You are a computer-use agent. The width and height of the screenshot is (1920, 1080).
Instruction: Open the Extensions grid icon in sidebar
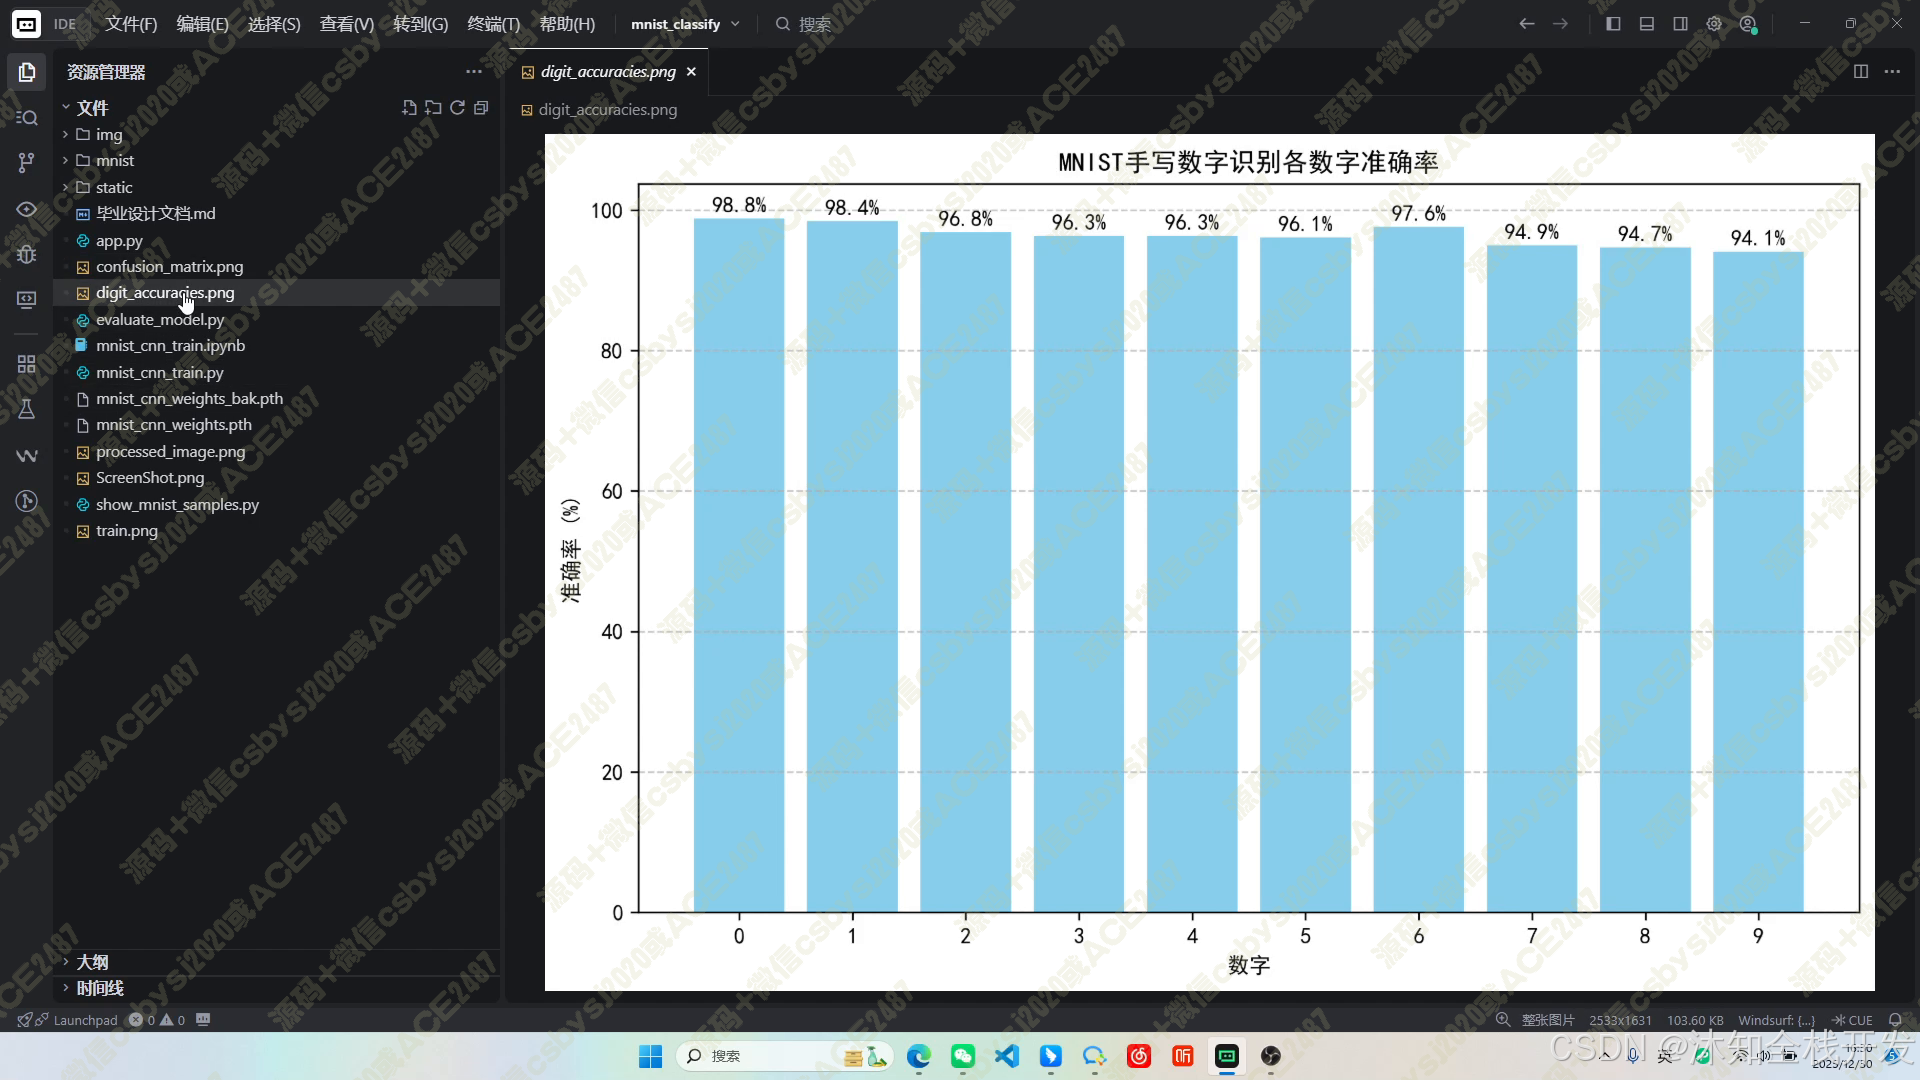tap(27, 364)
